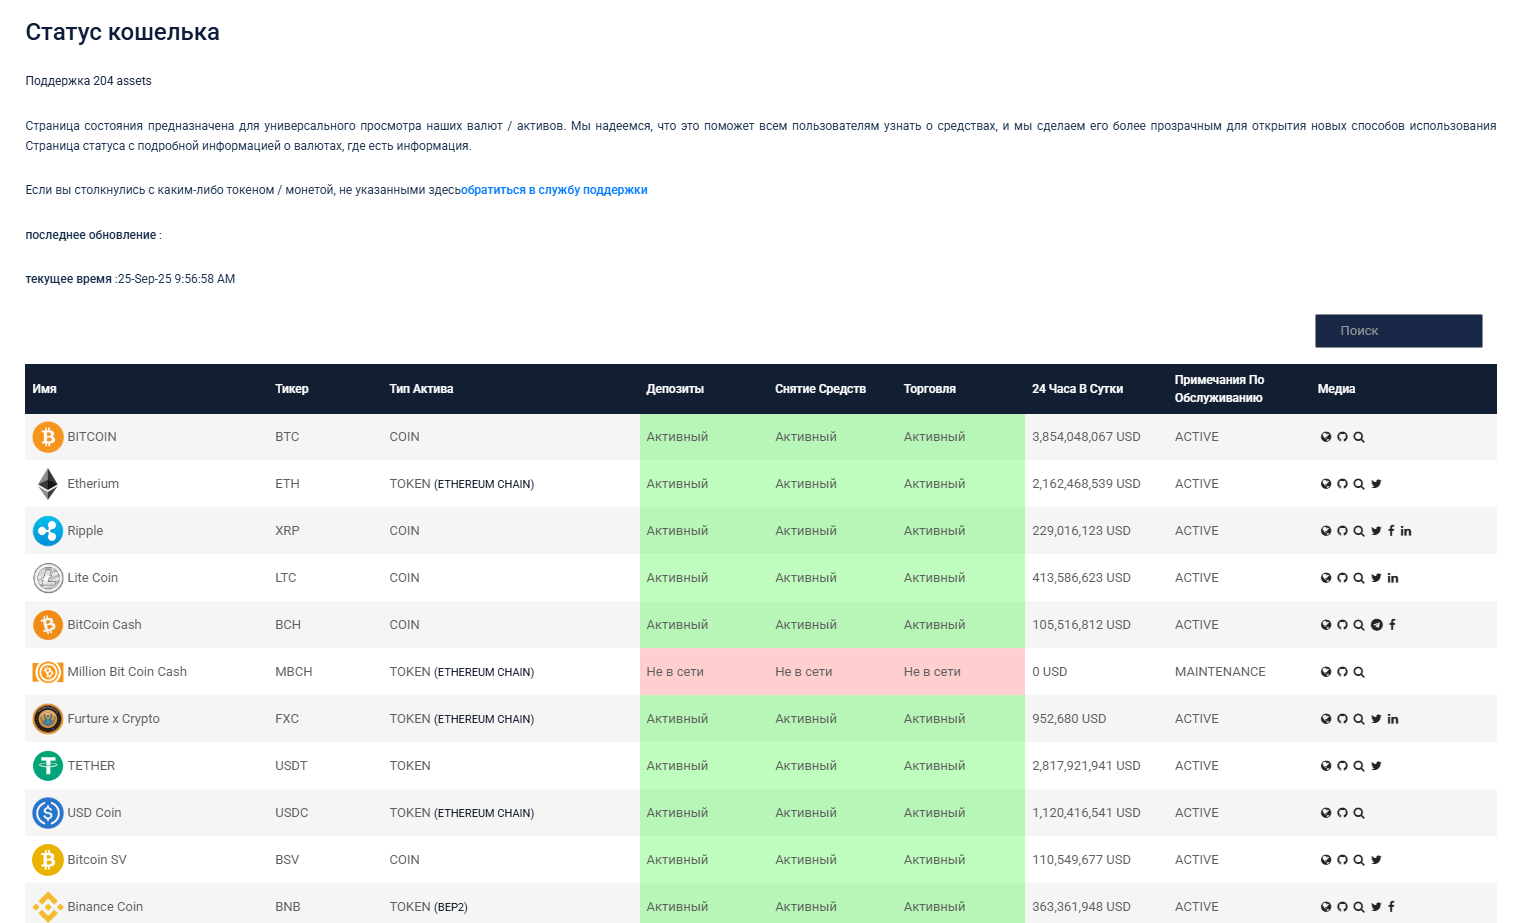1526x923 pixels.
Task: Click the Bitcoin orange logo icon
Action: coord(47,437)
